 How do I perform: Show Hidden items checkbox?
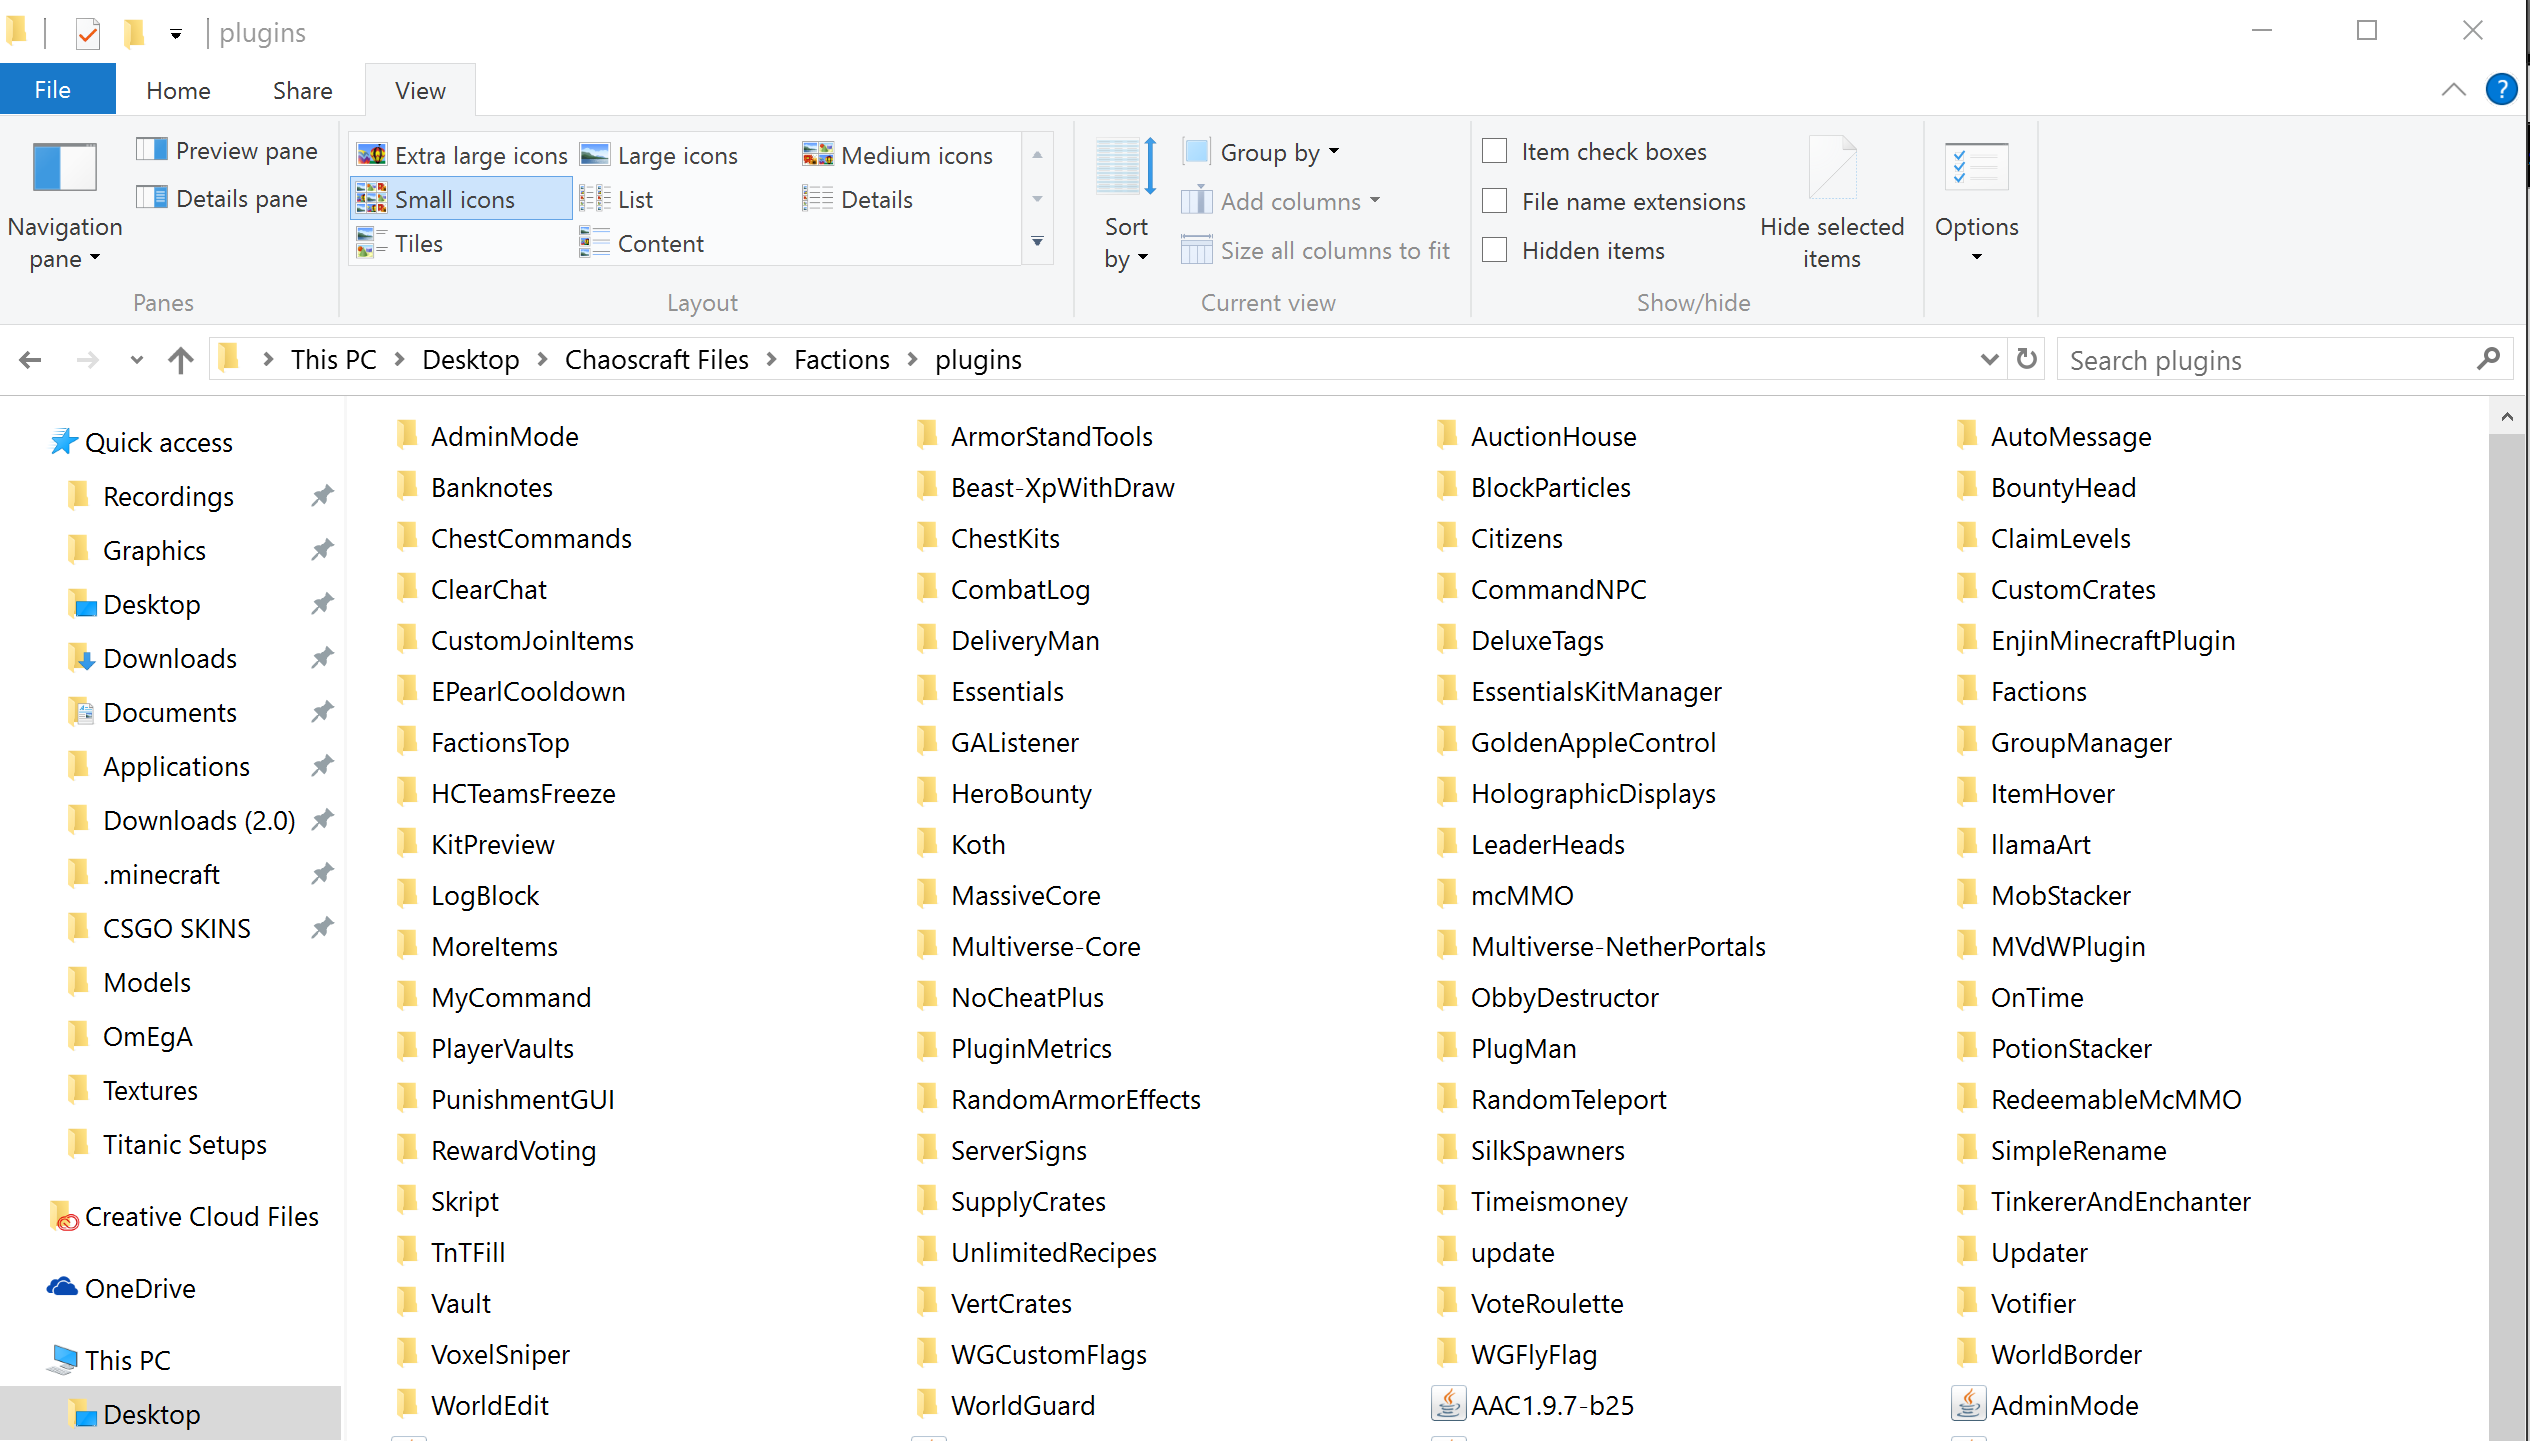1495,250
